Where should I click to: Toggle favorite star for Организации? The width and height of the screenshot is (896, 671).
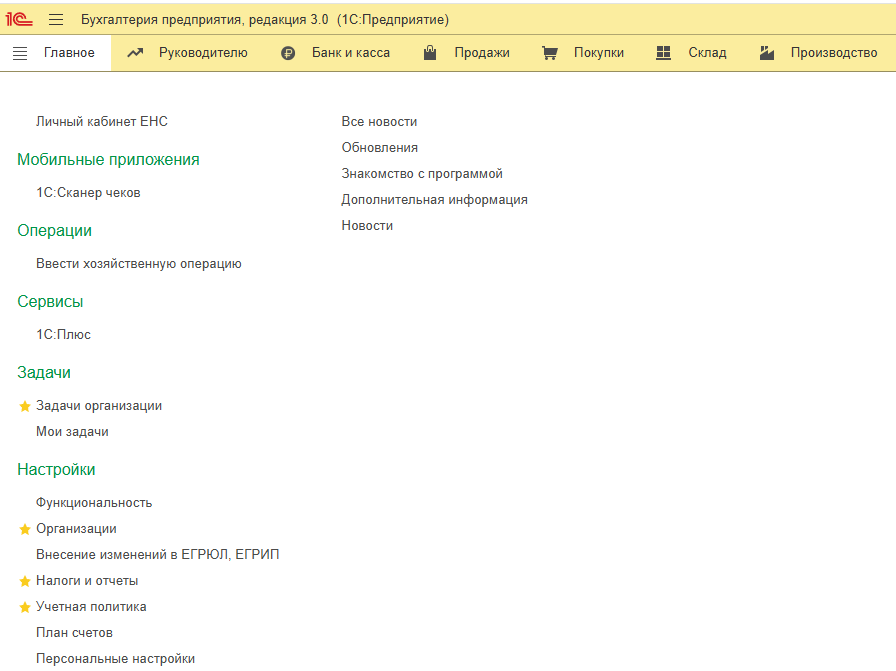[25, 529]
